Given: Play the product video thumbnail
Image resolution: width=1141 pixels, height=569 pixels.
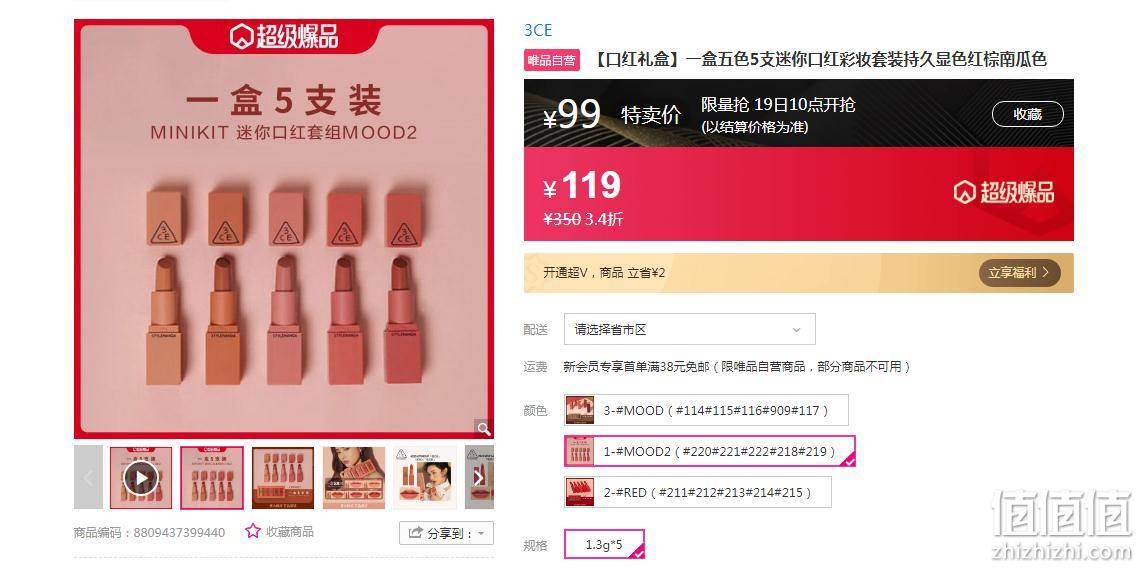Looking at the screenshot, I should [141, 478].
